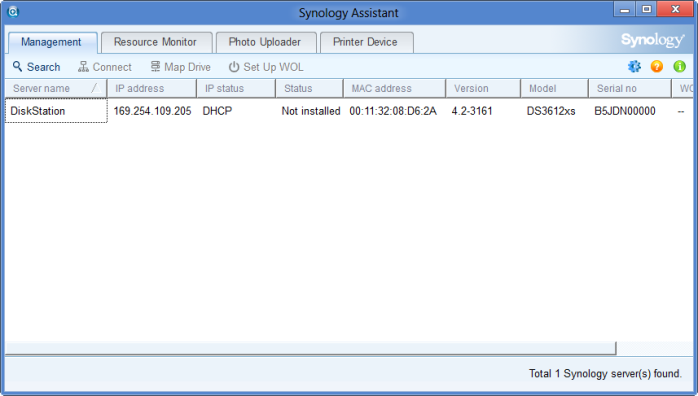
Task: Switch to the Management tab
Action: pos(52,42)
